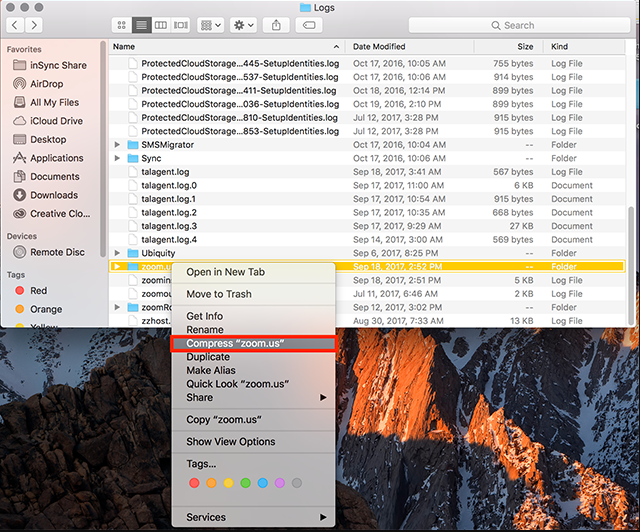Apply red tag color in context menu

point(194,483)
